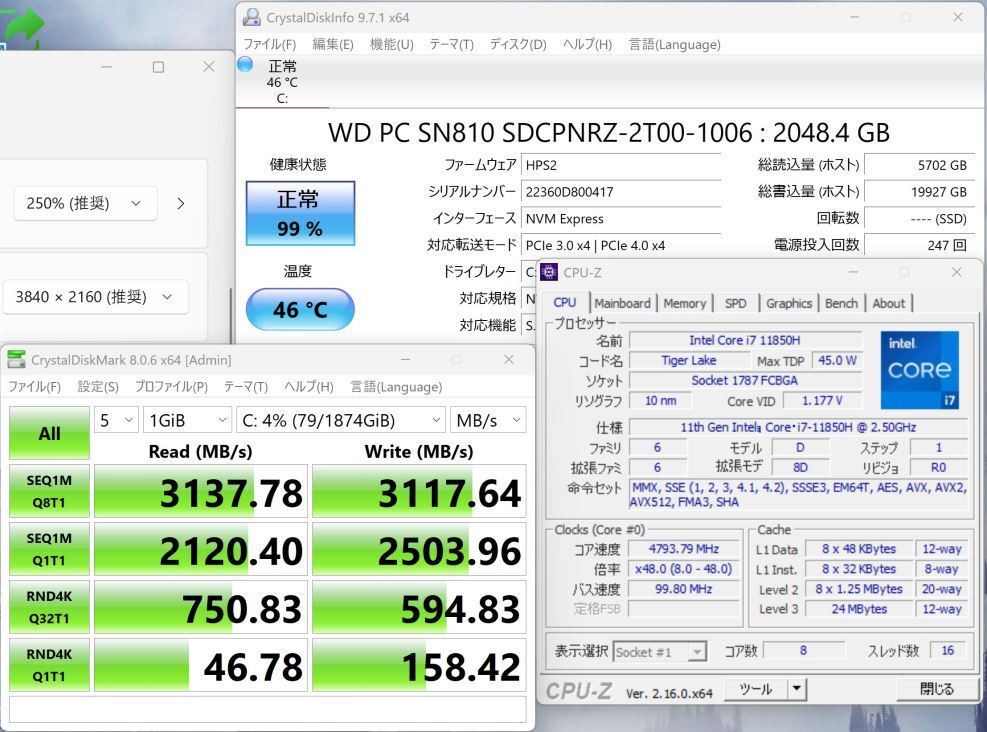Click the ツール button in CPU-Z
This screenshot has width=987, height=732.
755,689
